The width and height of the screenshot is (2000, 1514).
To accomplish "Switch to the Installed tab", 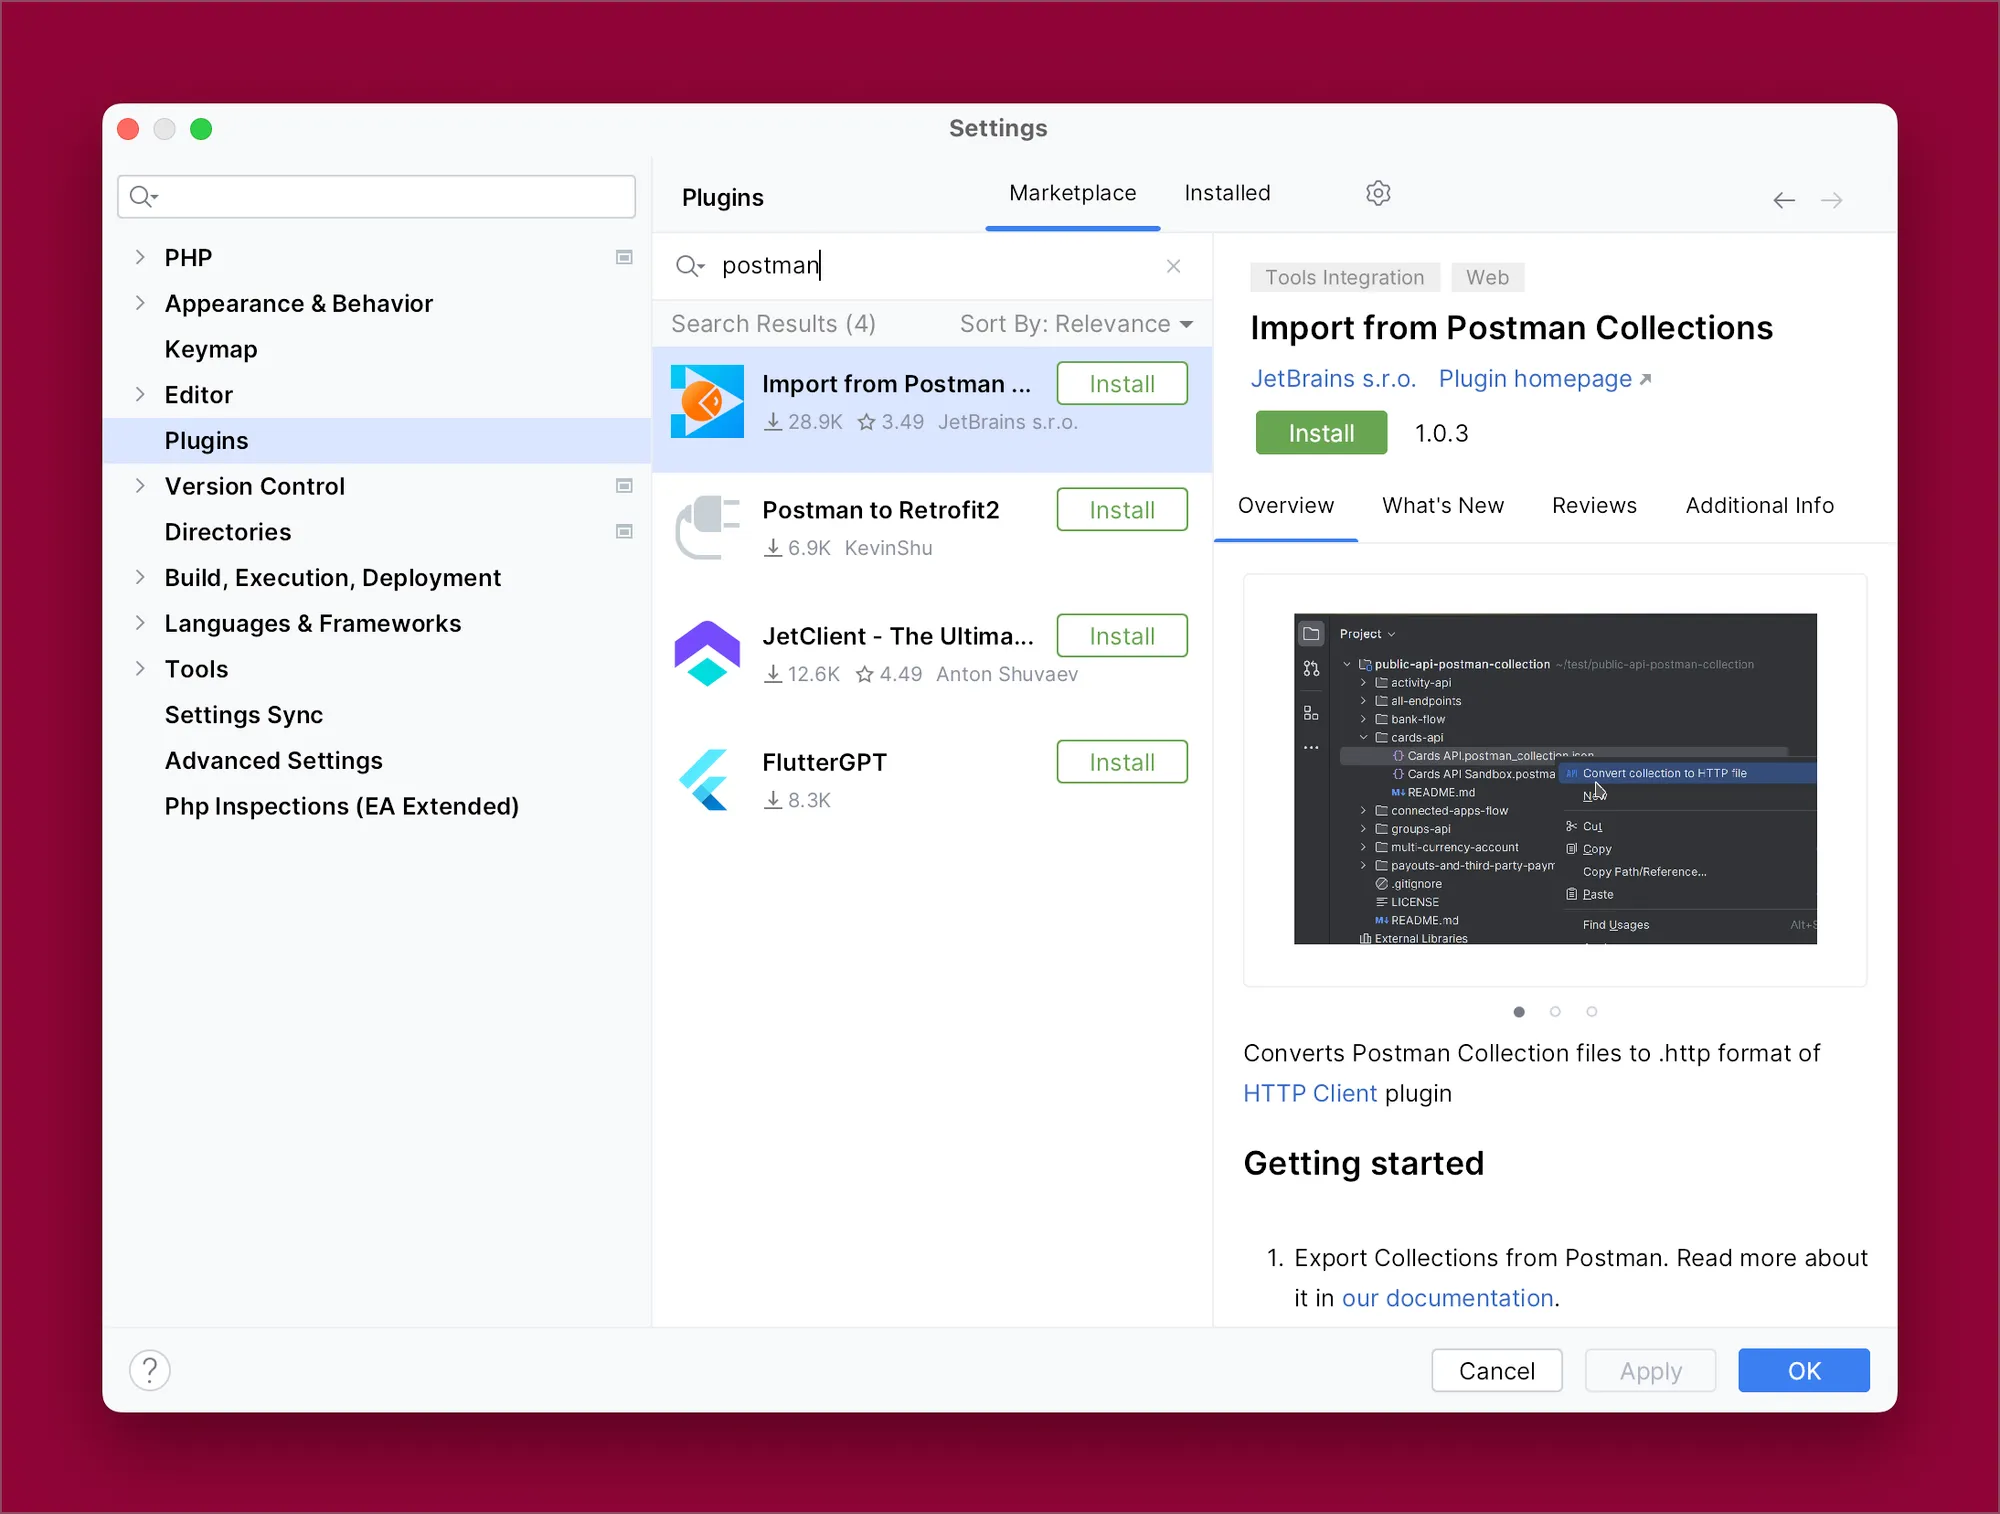I will tap(1227, 193).
